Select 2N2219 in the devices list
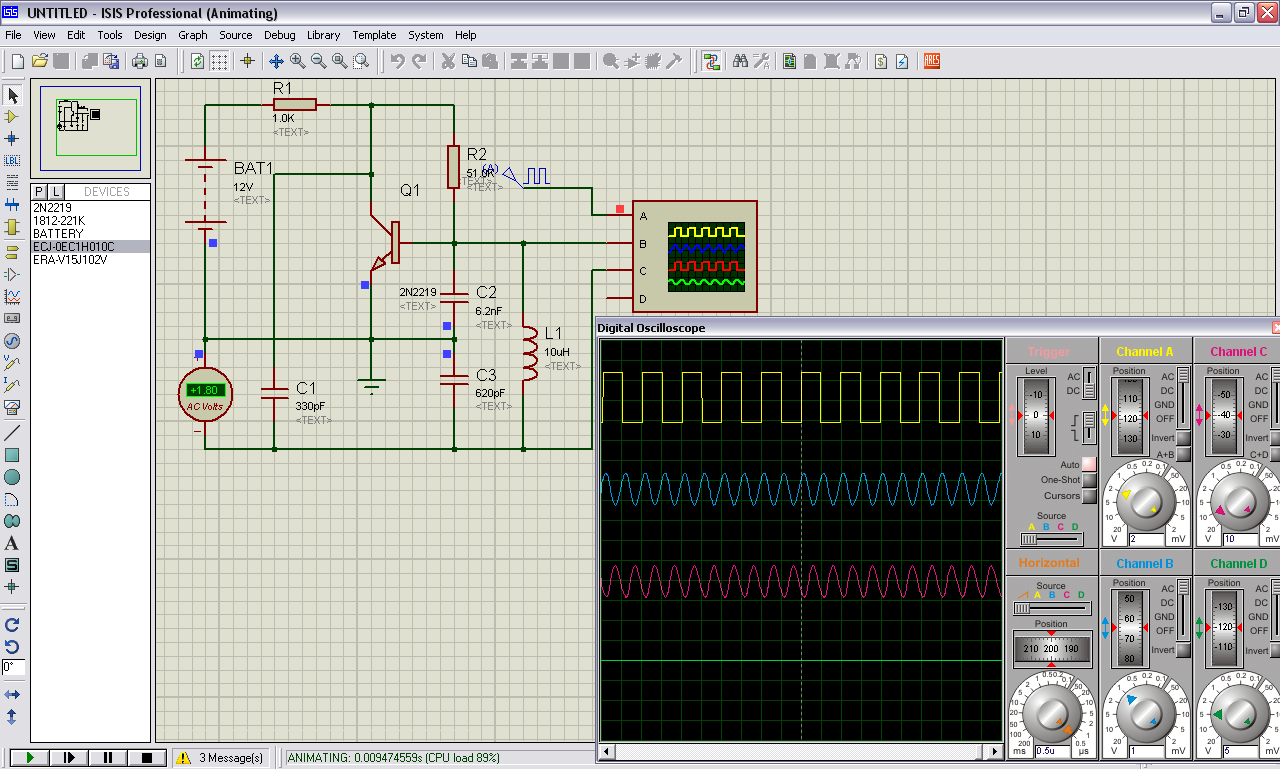 pyautogui.click(x=52, y=207)
